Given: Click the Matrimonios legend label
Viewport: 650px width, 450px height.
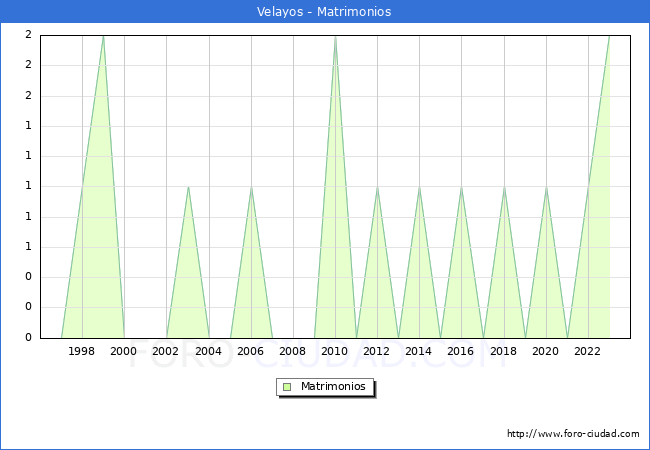Looking at the screenshot, I should [x=333, y=386].
